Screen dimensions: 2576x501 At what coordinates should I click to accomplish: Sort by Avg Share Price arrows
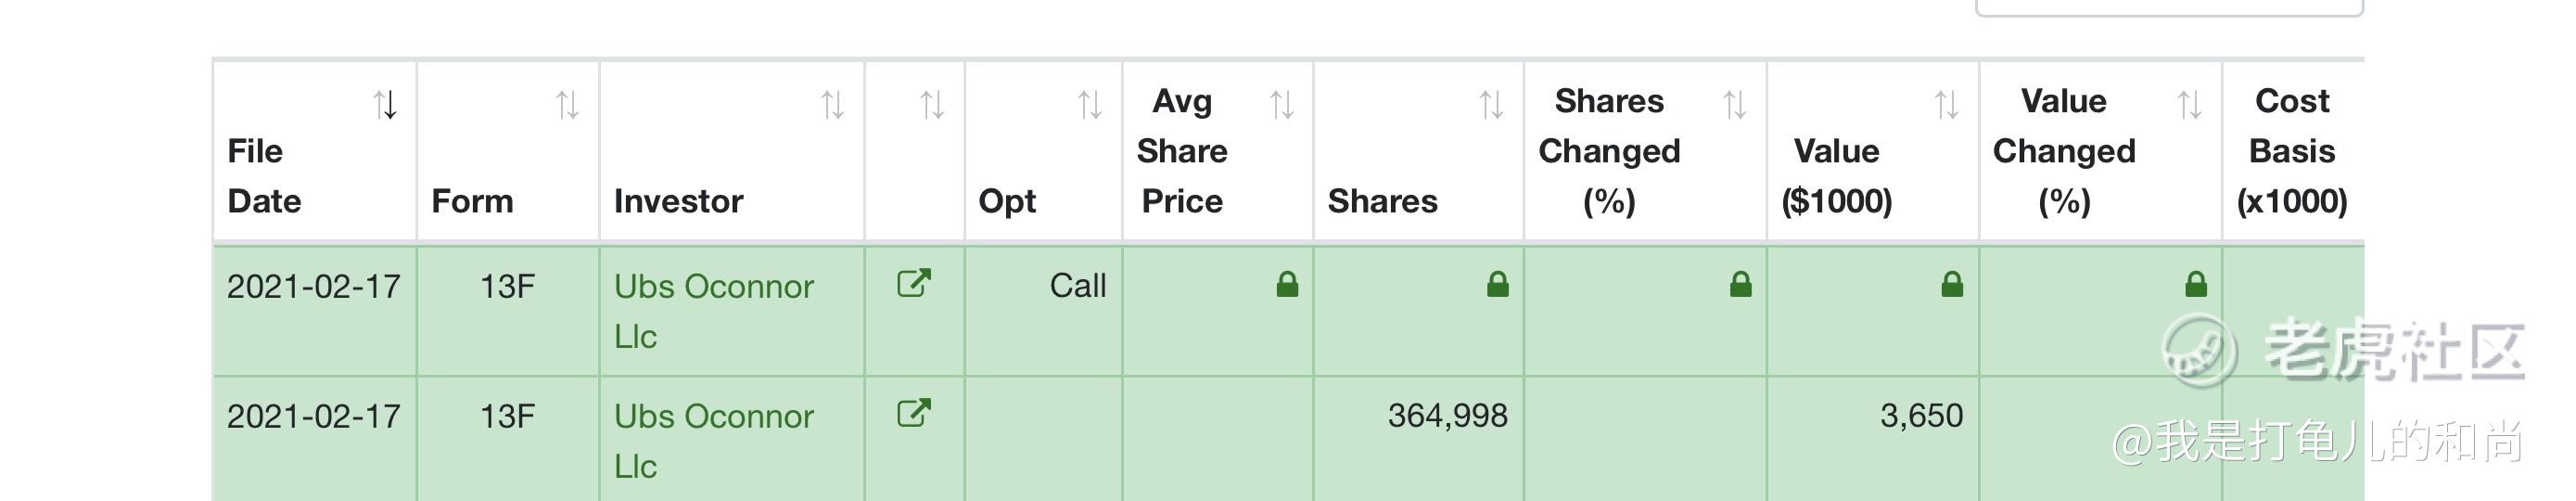(x=1282, y=105)
